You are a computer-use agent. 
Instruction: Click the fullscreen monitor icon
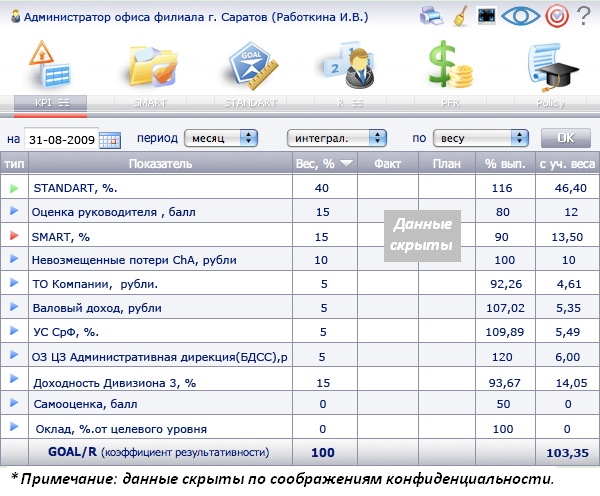[x=487, y=16]
